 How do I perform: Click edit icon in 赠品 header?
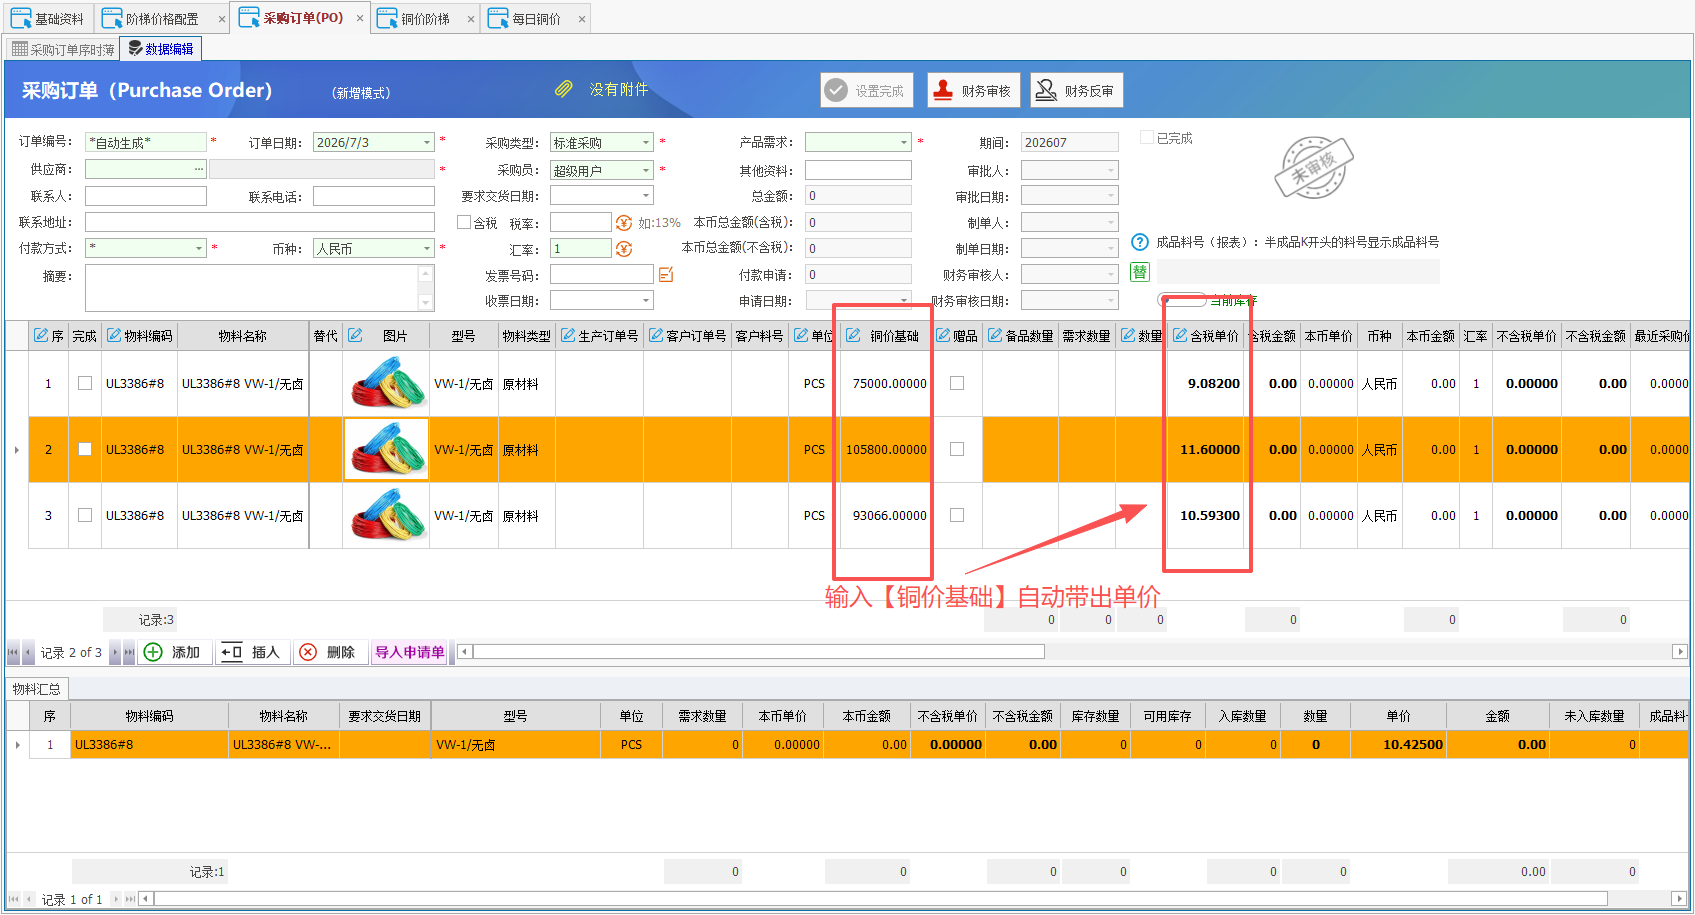point(943,335)
